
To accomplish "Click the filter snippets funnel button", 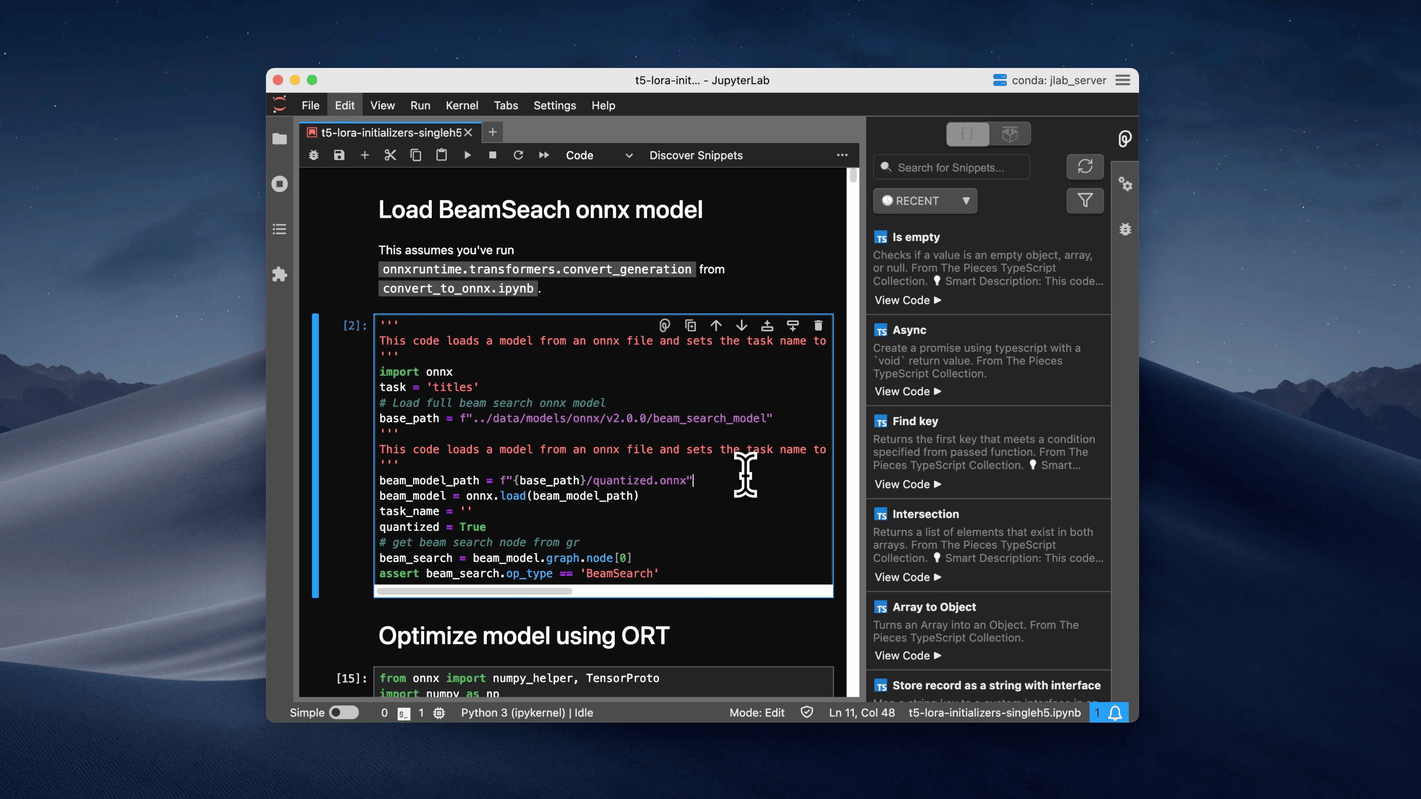I will 1084,200.
